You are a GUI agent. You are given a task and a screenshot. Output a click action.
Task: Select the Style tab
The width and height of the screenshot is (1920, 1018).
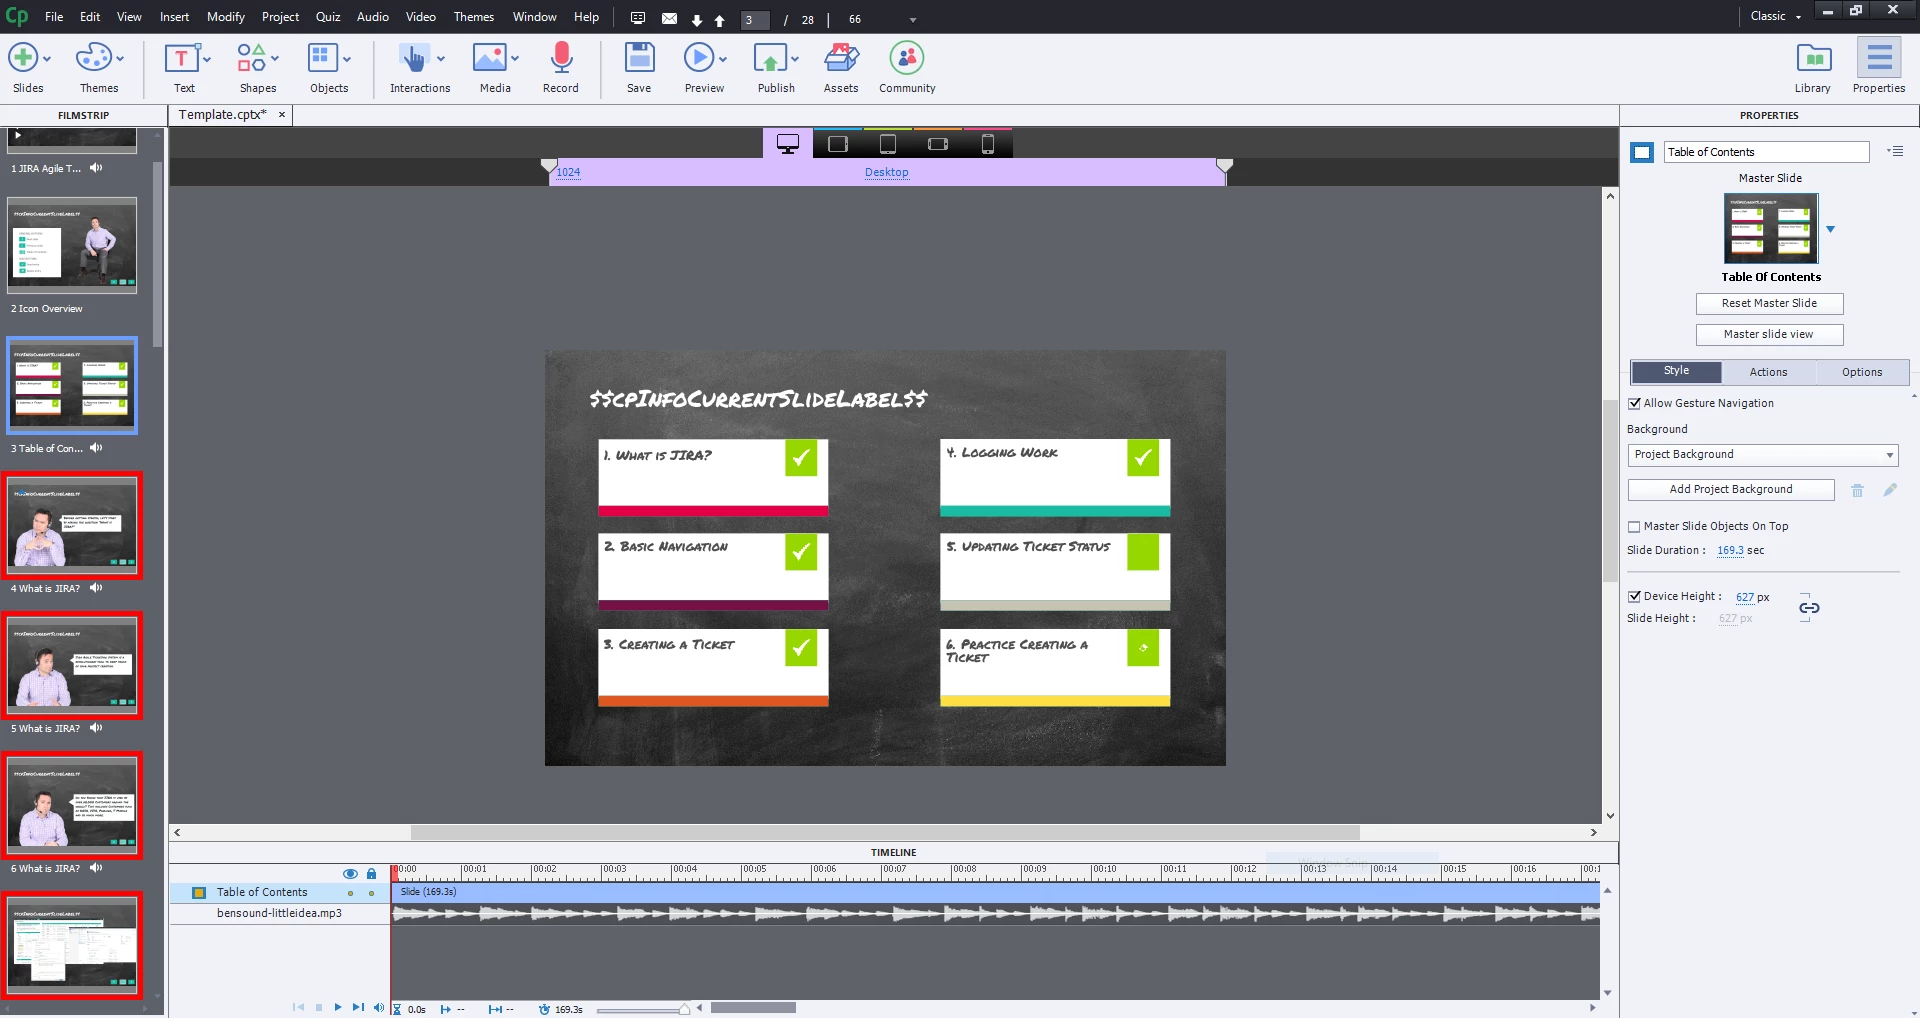(1677, 372)
